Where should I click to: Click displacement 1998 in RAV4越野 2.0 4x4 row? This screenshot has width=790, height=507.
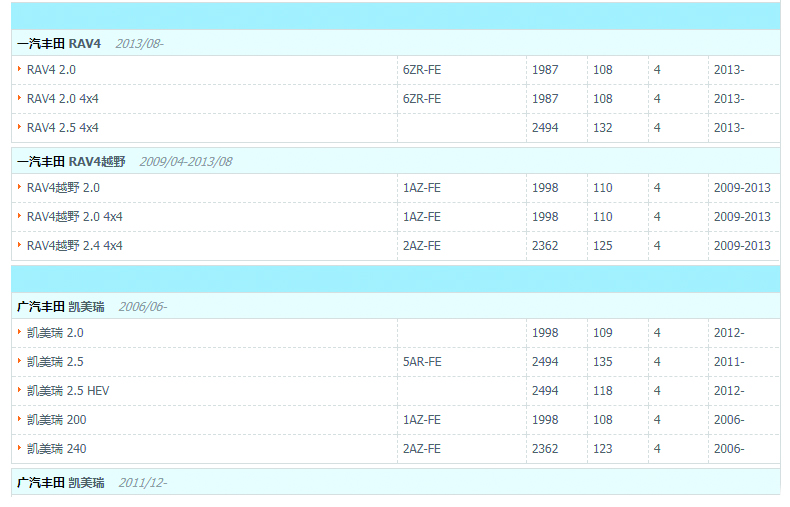tap(545, 217)
